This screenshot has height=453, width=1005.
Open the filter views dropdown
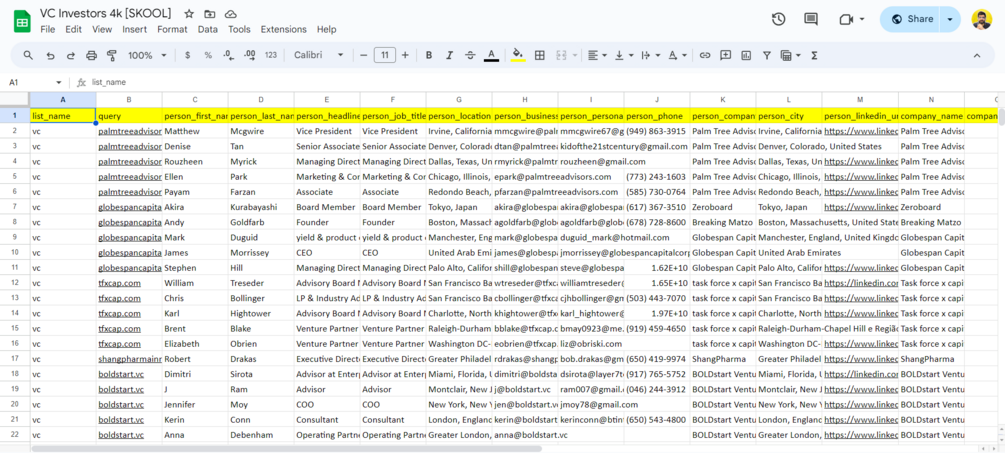(790, 56)
